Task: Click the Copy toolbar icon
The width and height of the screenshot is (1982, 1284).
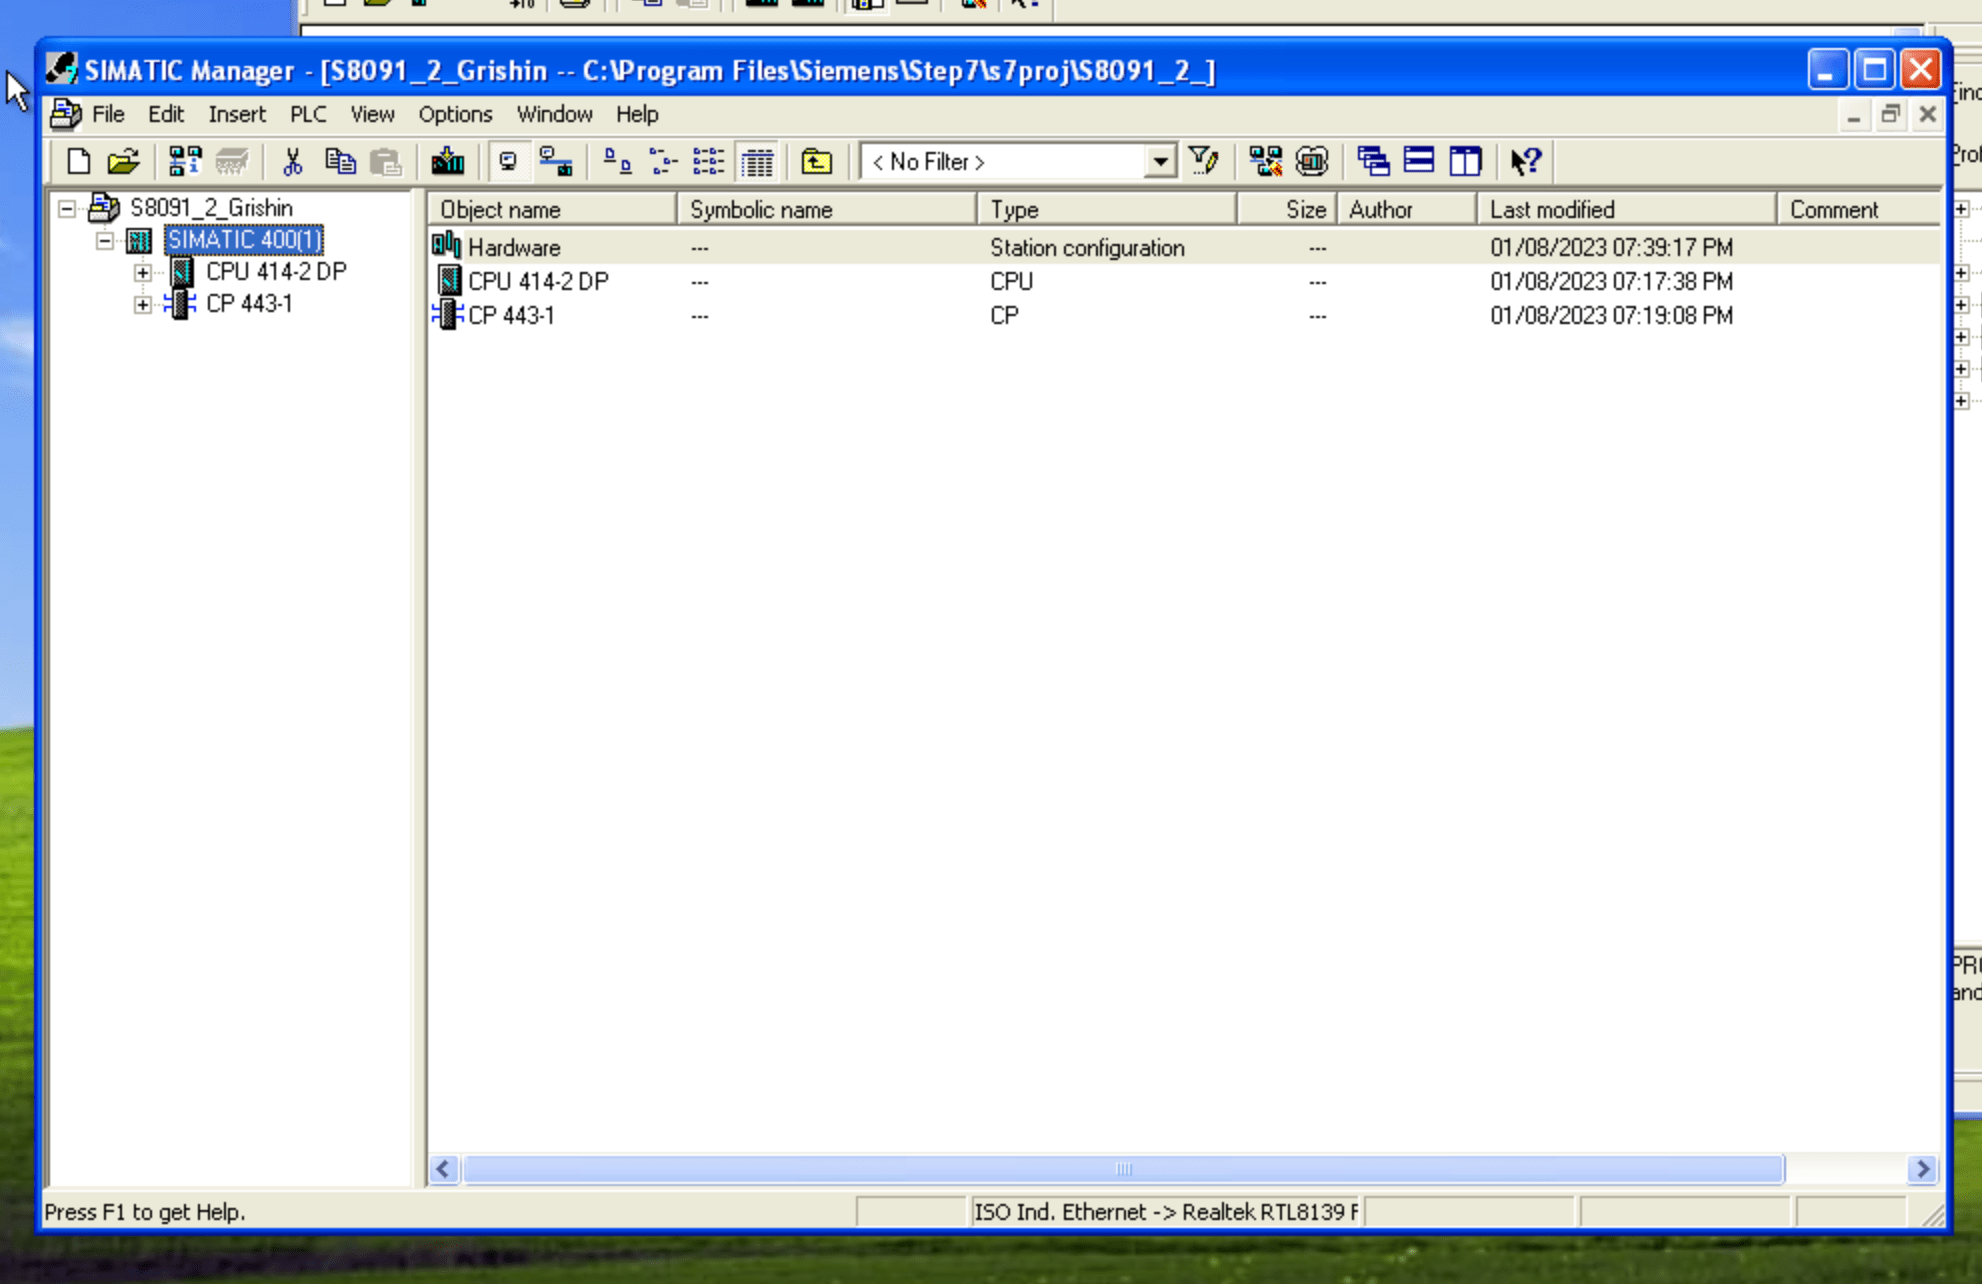Action: click(x=340, y=161)
